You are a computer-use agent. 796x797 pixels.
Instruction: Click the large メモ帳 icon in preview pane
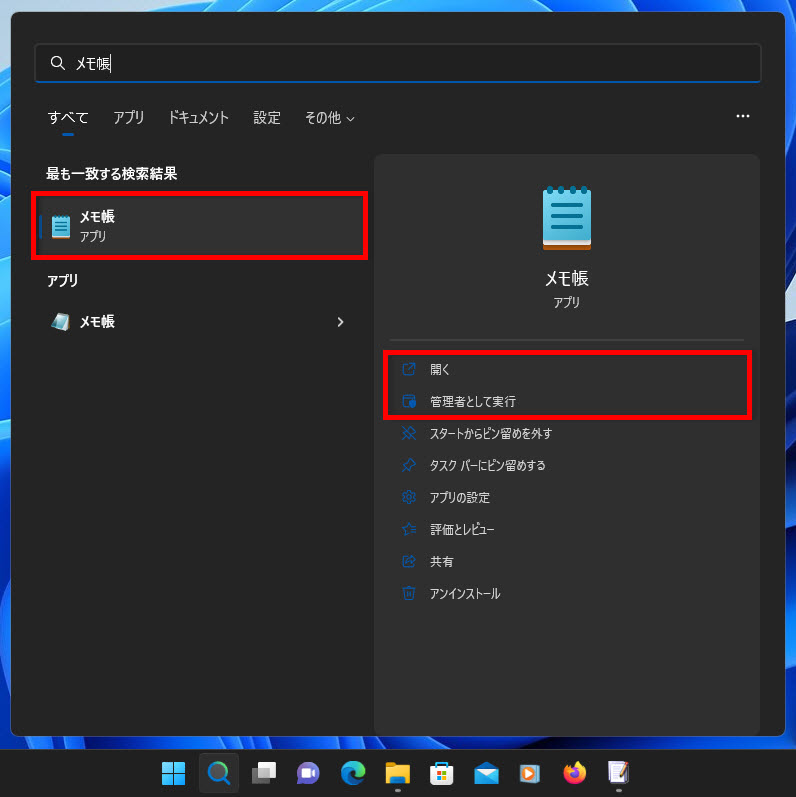566,218
